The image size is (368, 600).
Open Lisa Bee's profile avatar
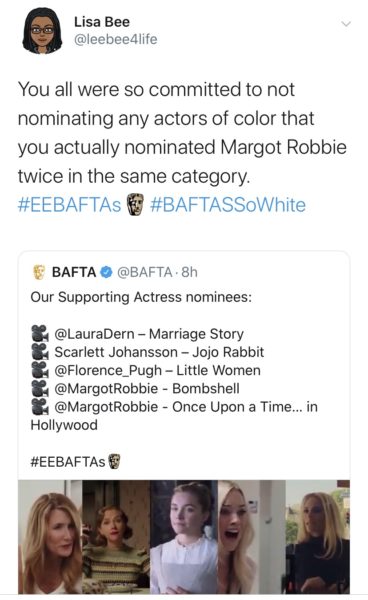42,31
